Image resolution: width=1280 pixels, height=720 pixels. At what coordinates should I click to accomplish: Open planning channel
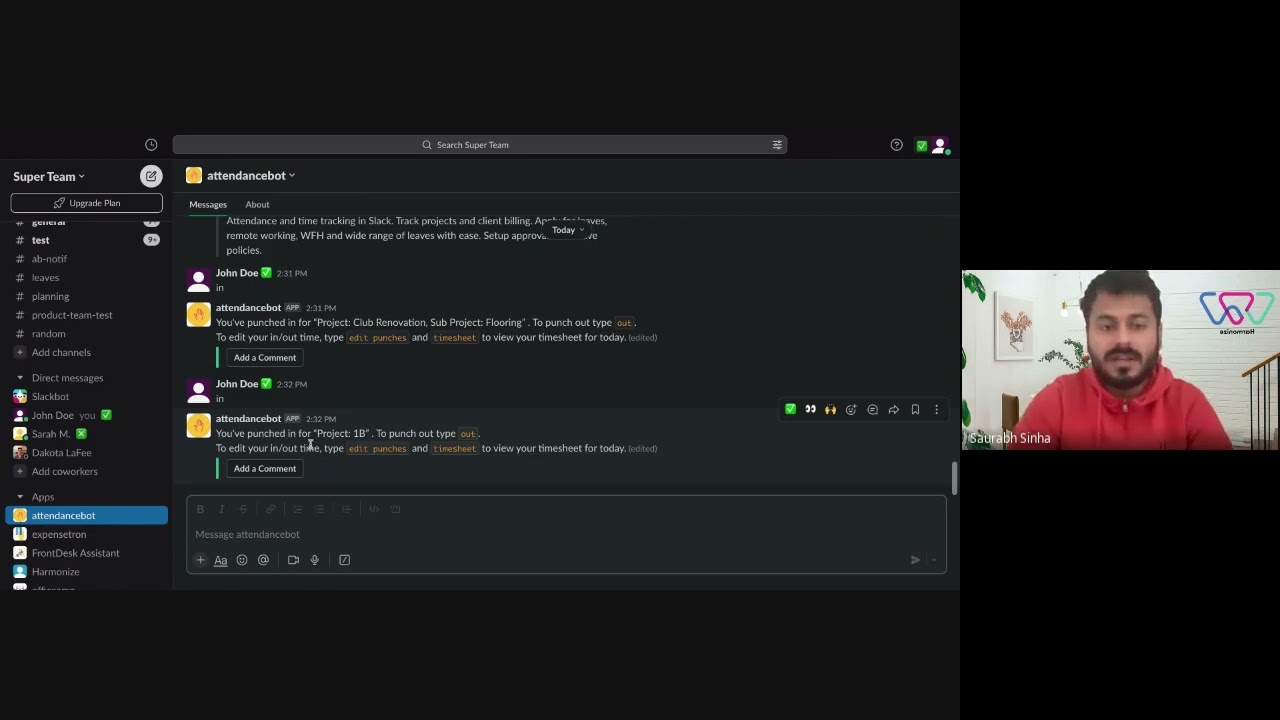pyautogui.click(x=87, y=296)
